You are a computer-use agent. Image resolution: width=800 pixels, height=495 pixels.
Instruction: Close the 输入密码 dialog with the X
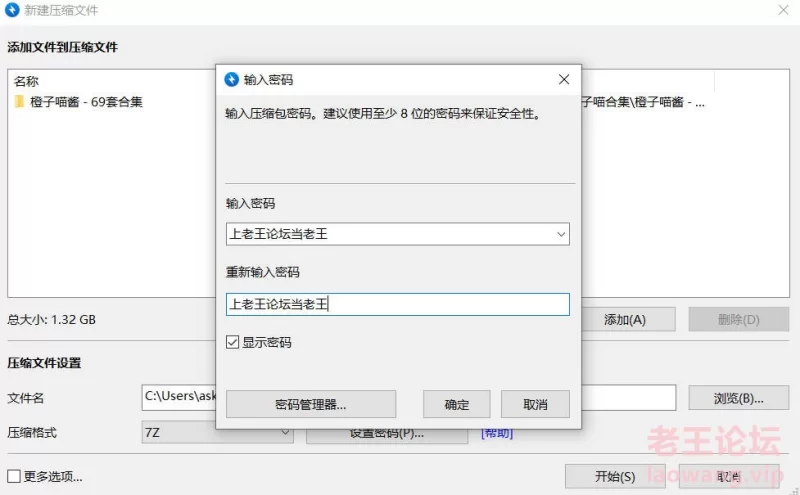pos(563,79)
